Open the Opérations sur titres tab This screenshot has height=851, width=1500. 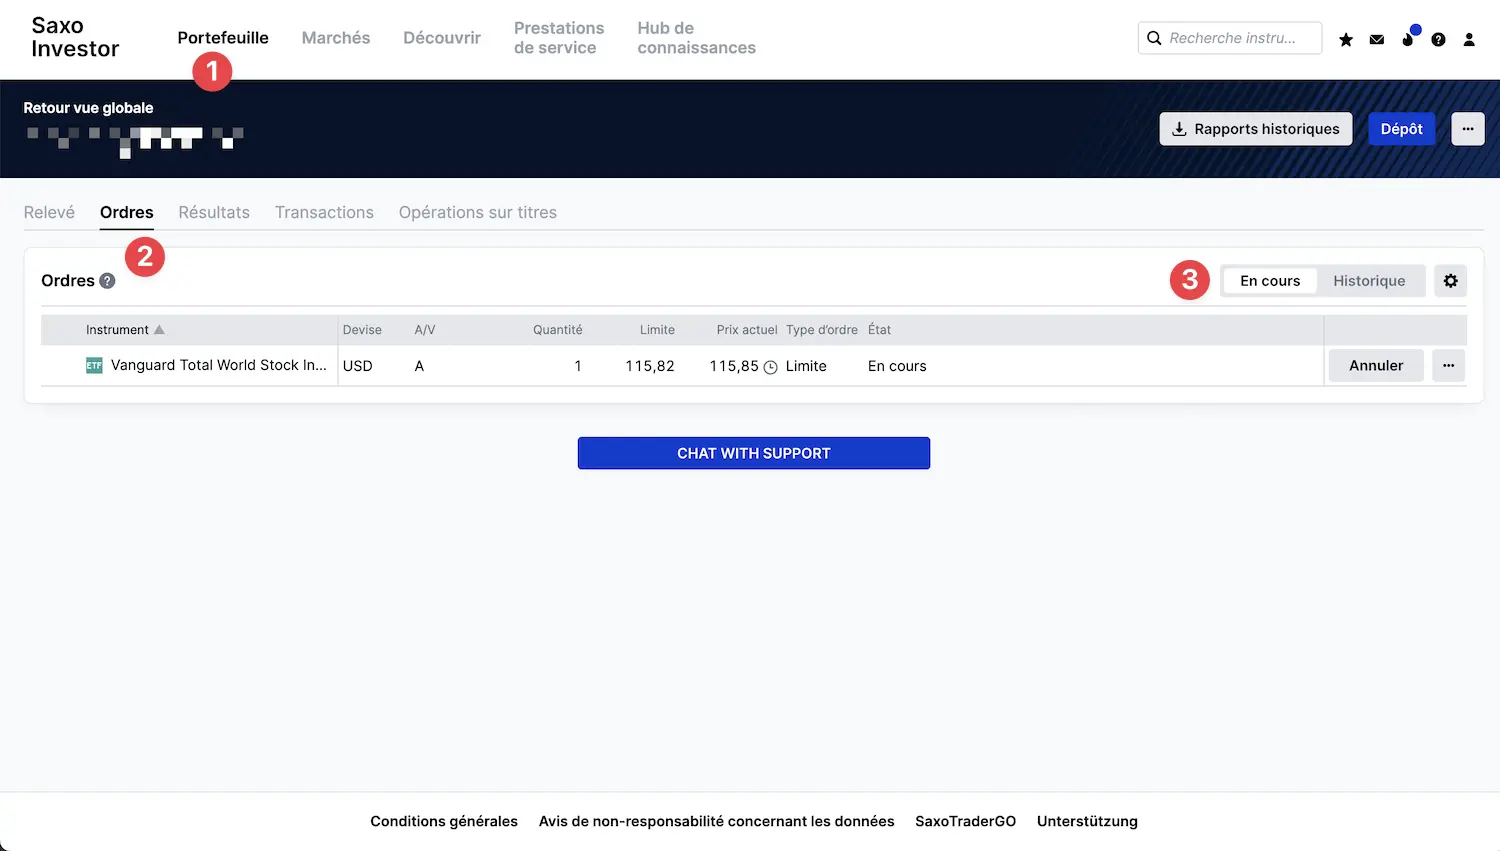point(478,212)
